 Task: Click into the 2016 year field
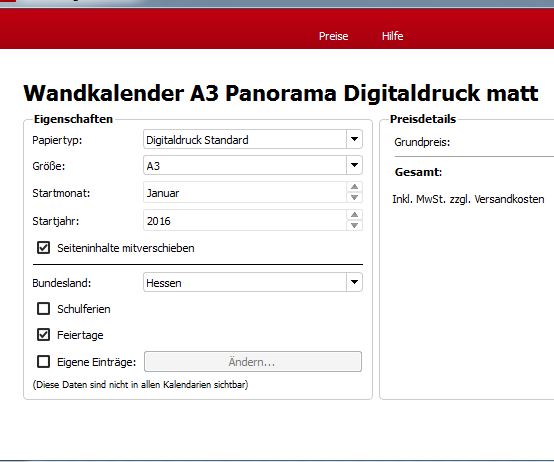pyautogui.click(x=245, y=220)
